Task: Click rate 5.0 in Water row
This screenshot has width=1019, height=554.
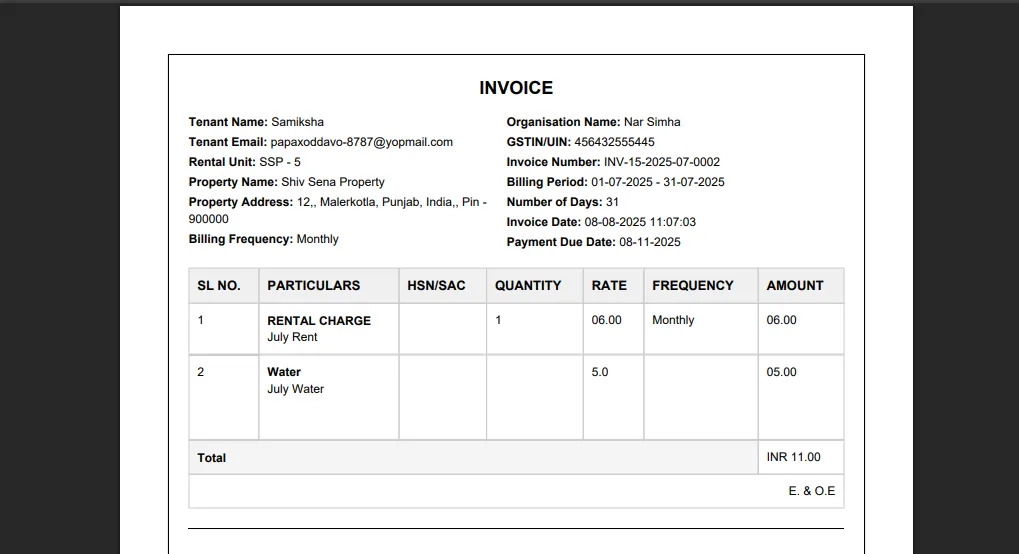Action: (600, 373)
